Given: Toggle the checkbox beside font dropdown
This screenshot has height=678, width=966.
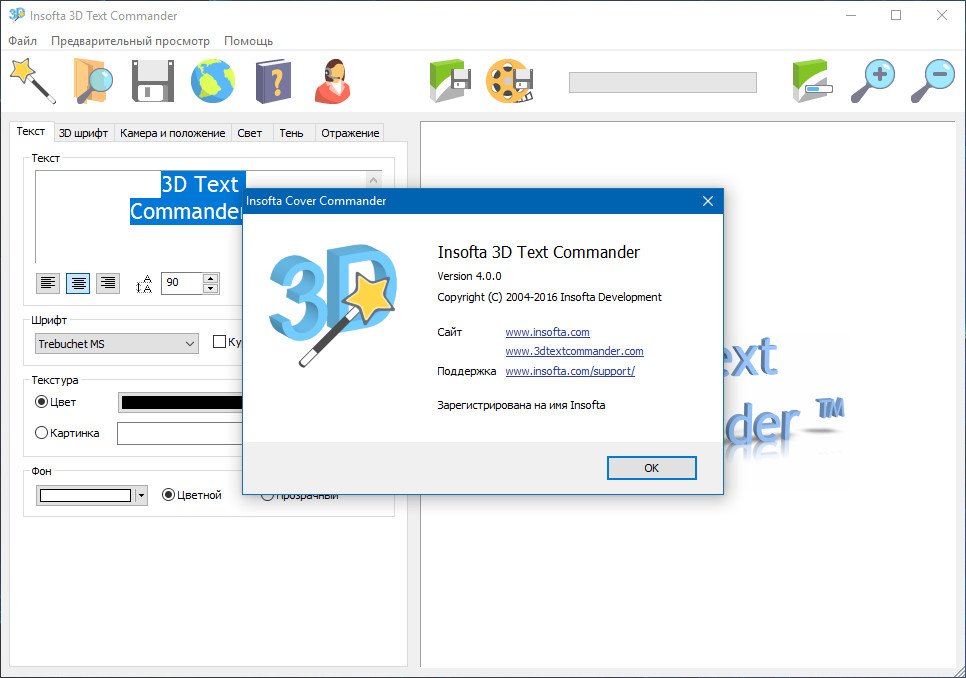Looking at the screenshot, I should click(219, 342).
